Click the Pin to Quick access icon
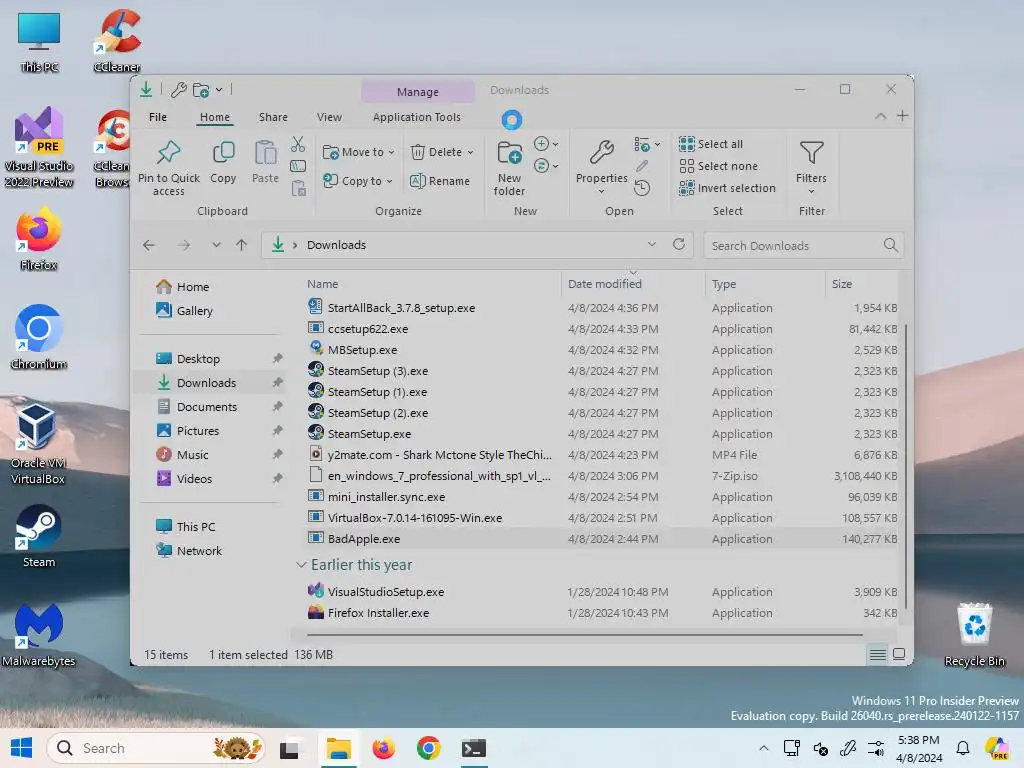Viewport: 1024px width, 768px height. 168,153
